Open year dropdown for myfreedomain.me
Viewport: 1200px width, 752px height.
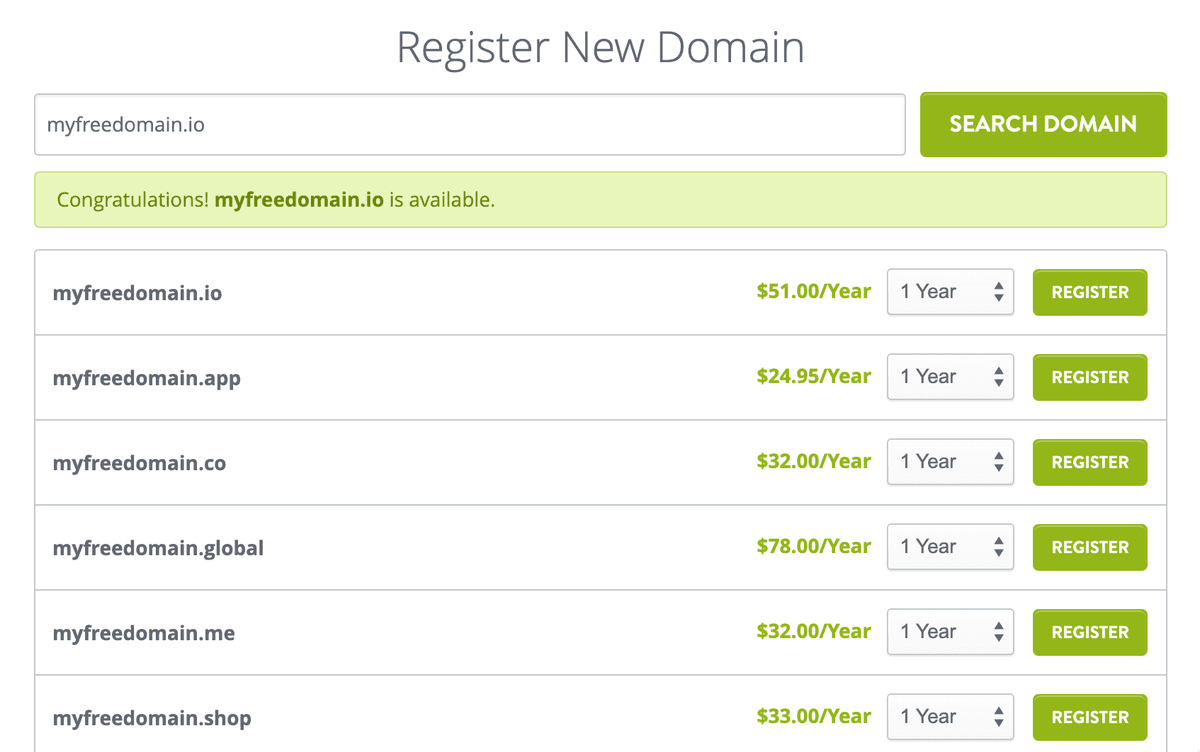click(950, 632)
